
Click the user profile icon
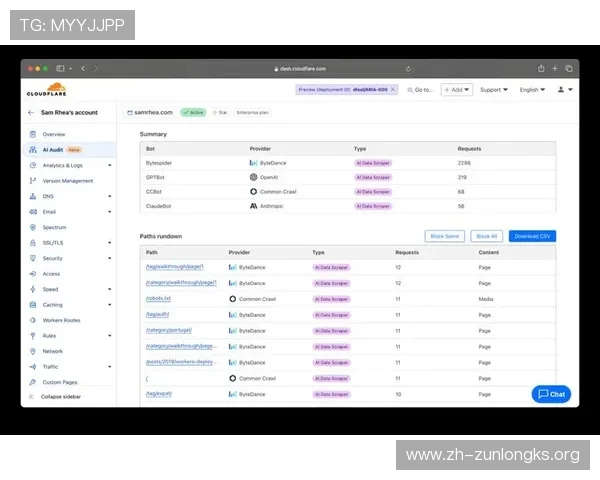pos(563,89)
